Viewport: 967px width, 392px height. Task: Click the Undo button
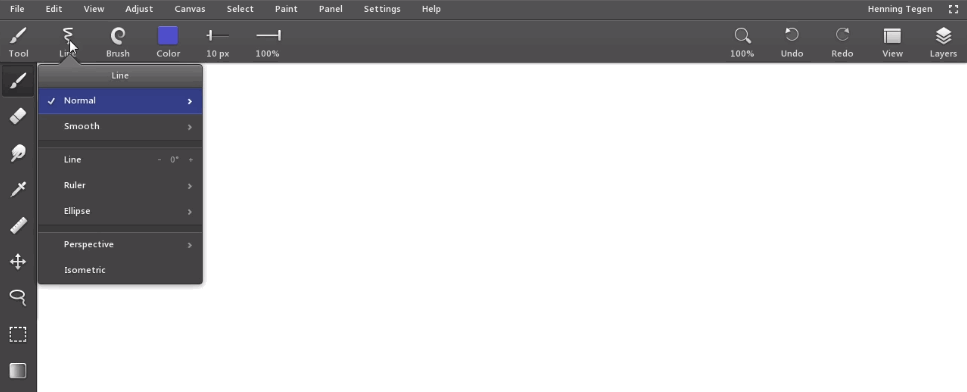792,42
